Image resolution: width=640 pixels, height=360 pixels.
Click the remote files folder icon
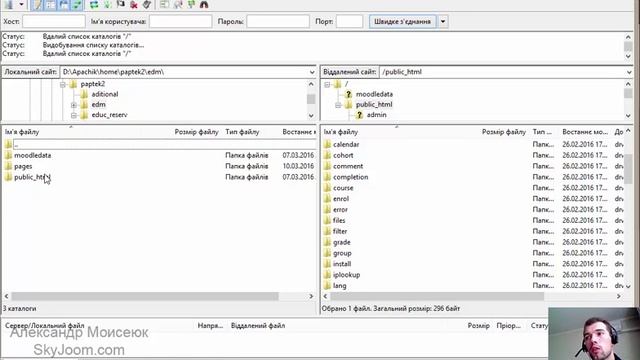327,220
